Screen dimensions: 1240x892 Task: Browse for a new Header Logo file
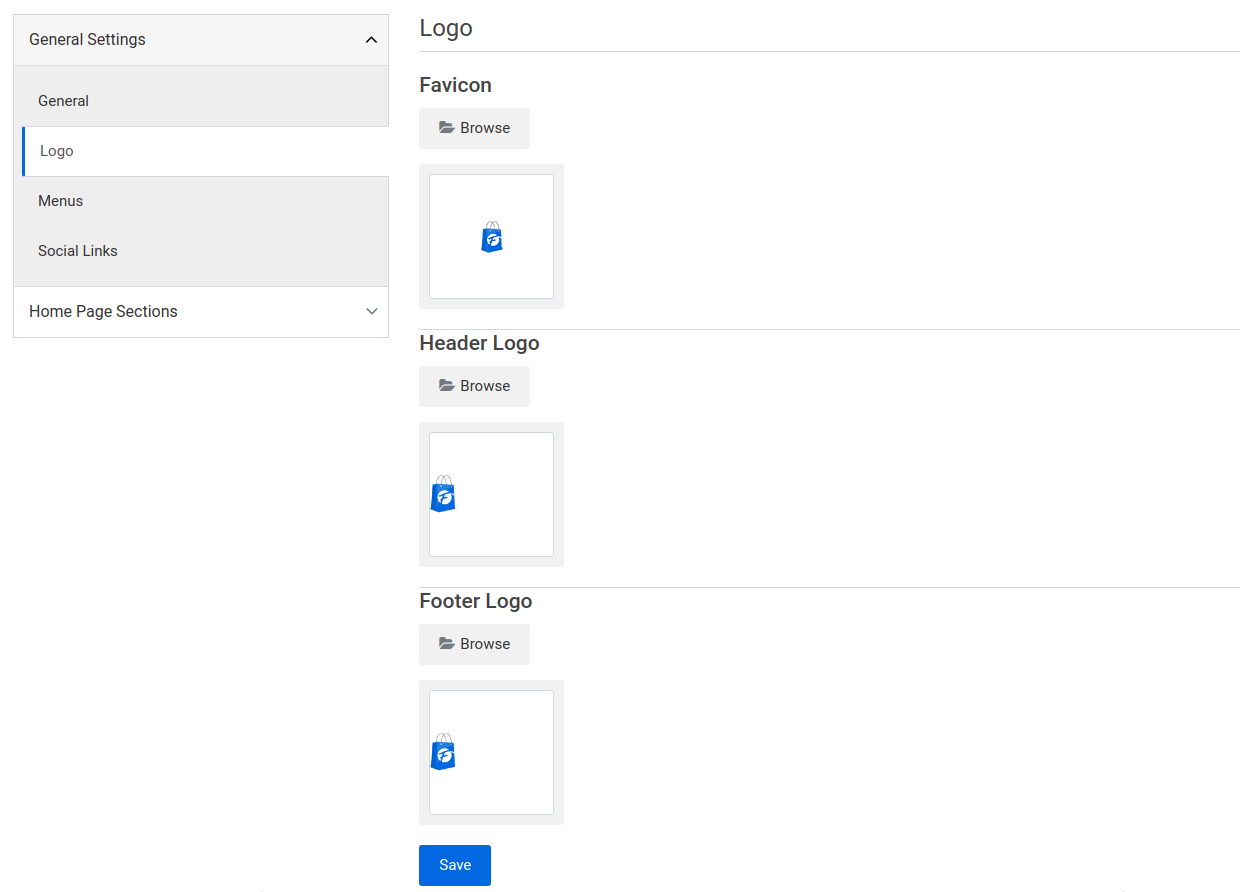pyautogui.click(x=474, y=386)
